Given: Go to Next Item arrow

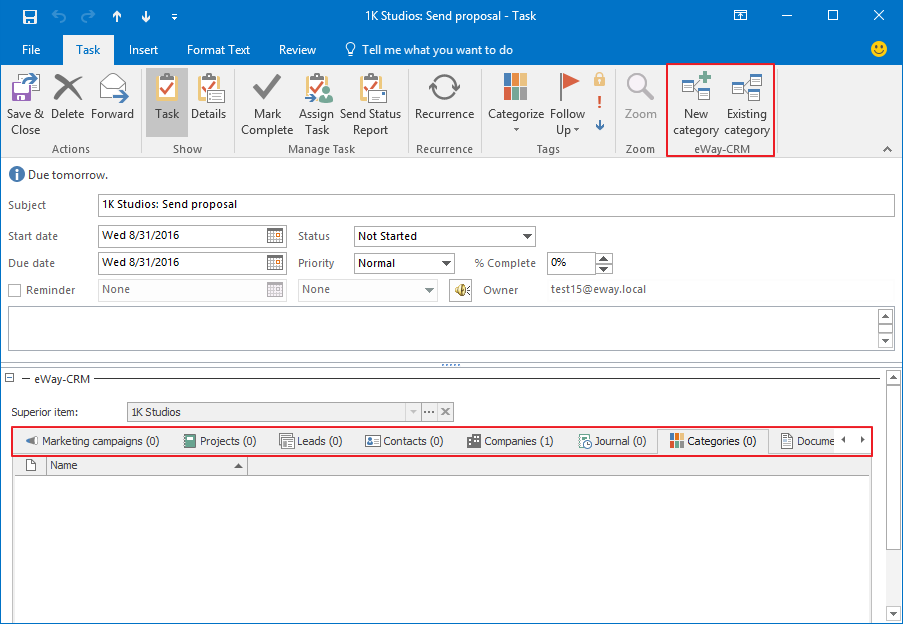Looking at the screenshot, I should pyautogui.click(x=146, y=17).
